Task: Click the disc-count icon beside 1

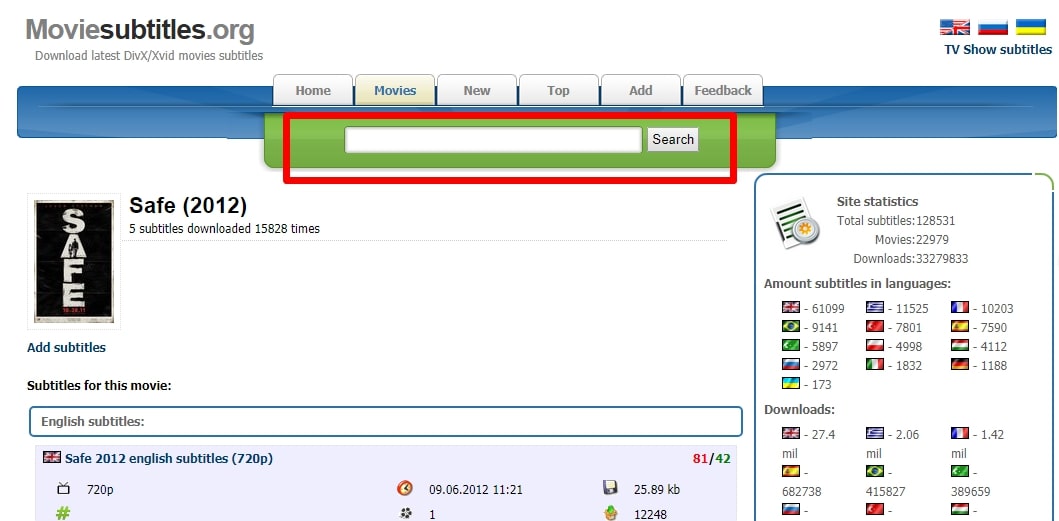Action: coord(405,514)
